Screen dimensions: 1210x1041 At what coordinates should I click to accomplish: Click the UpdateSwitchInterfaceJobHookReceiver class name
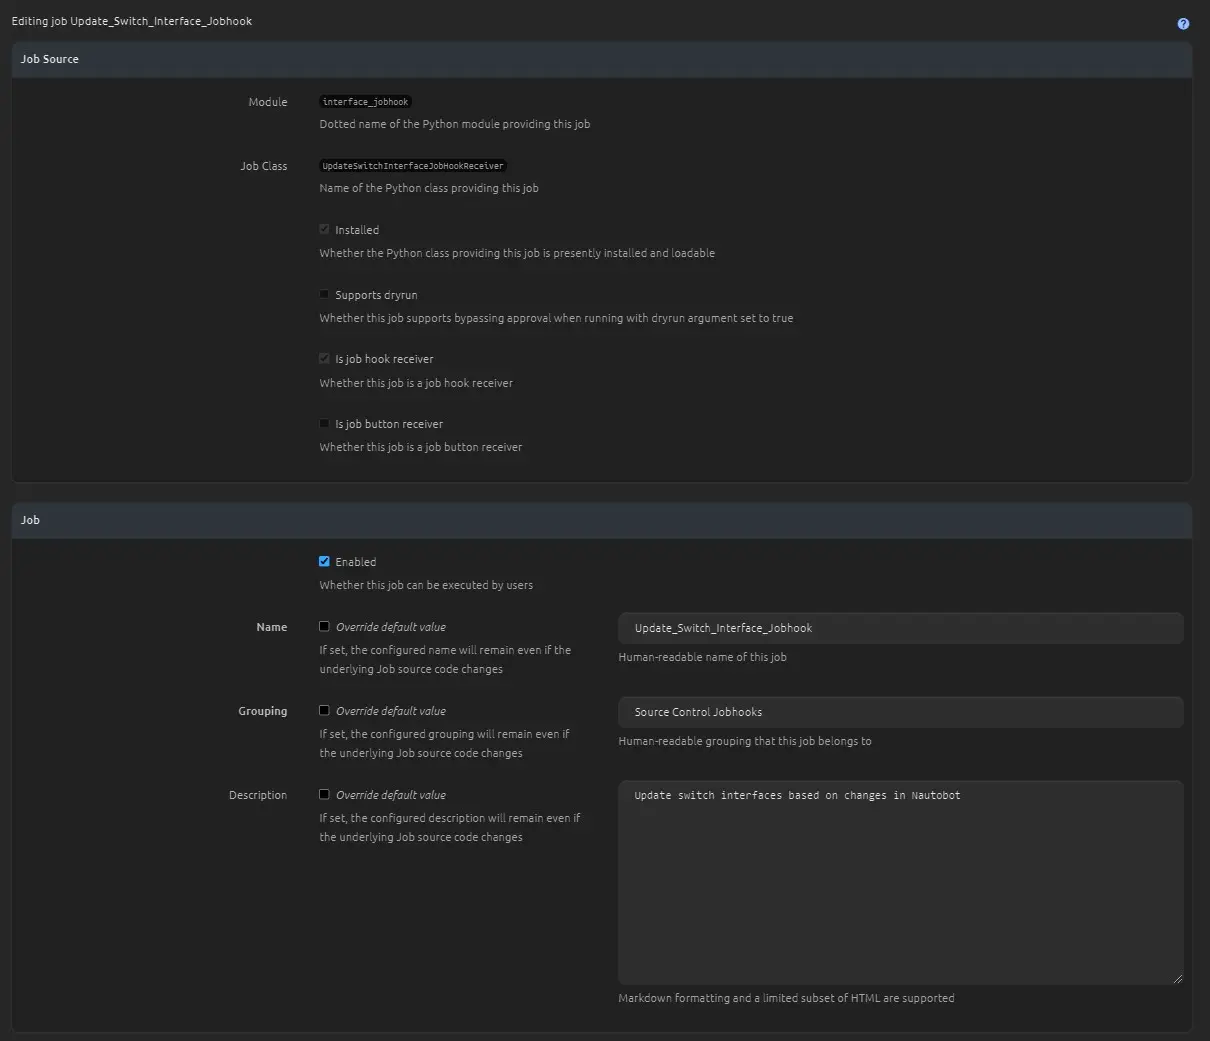pos(413,166)
